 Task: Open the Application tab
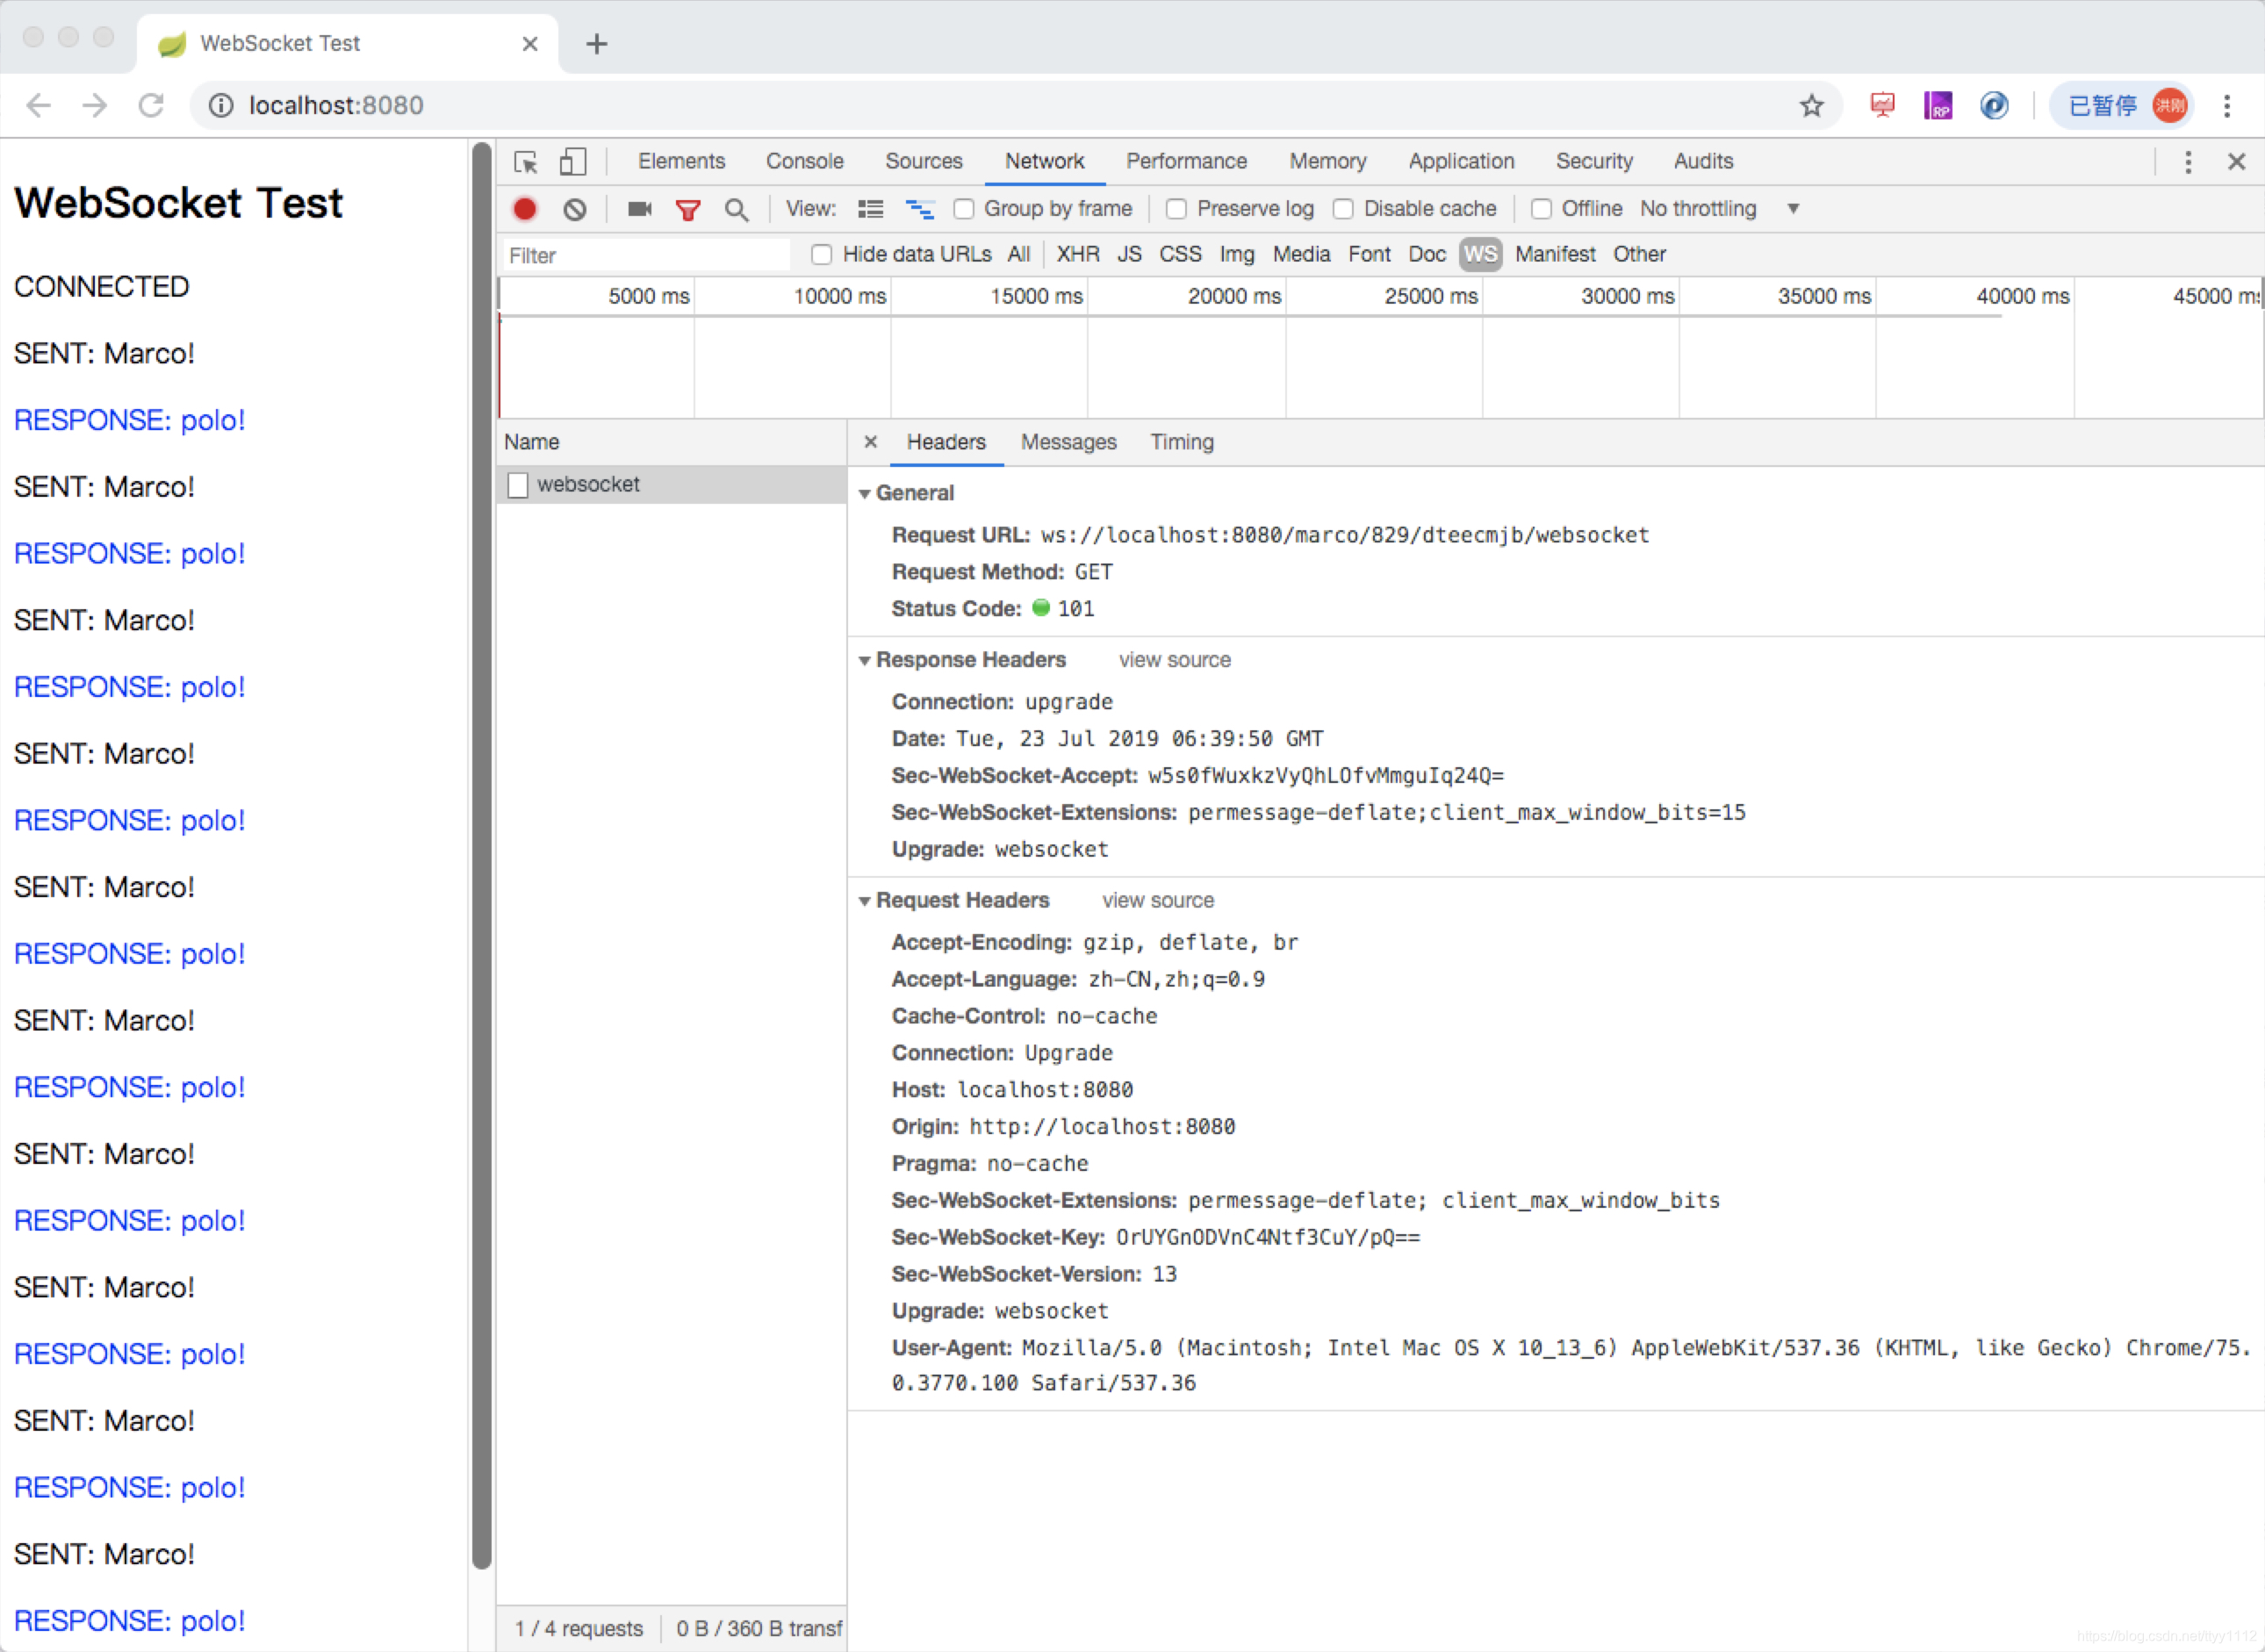tap(1461, 162)
